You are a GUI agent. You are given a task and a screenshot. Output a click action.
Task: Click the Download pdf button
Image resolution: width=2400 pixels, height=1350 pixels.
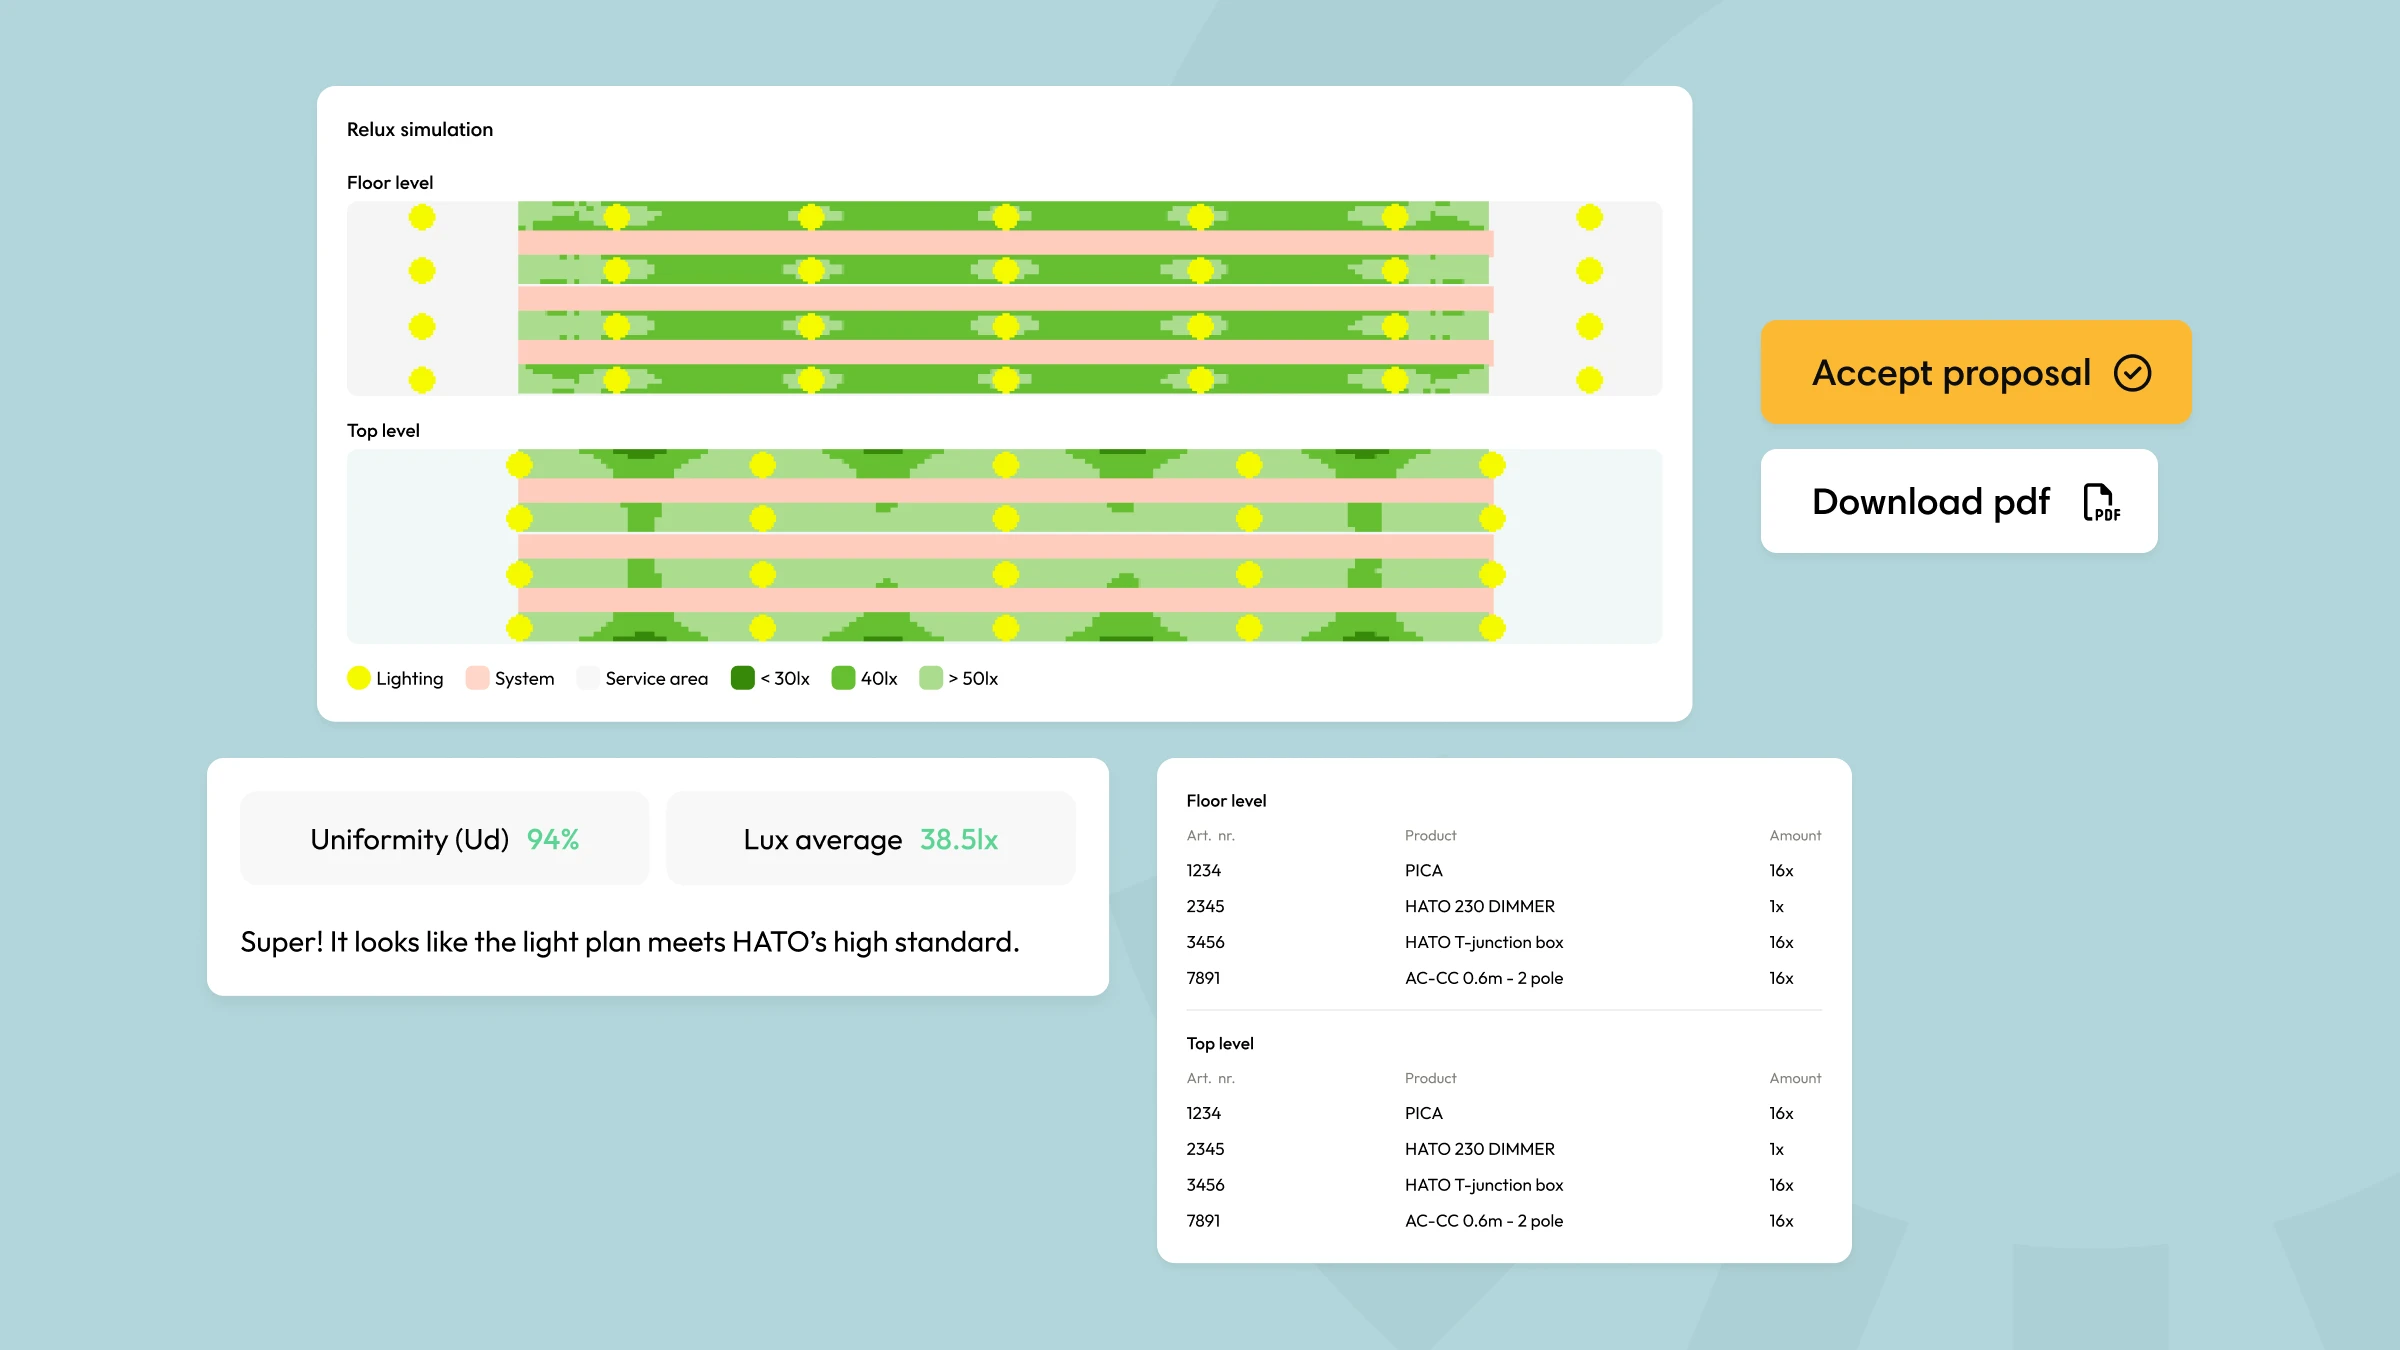[1958, 501]
